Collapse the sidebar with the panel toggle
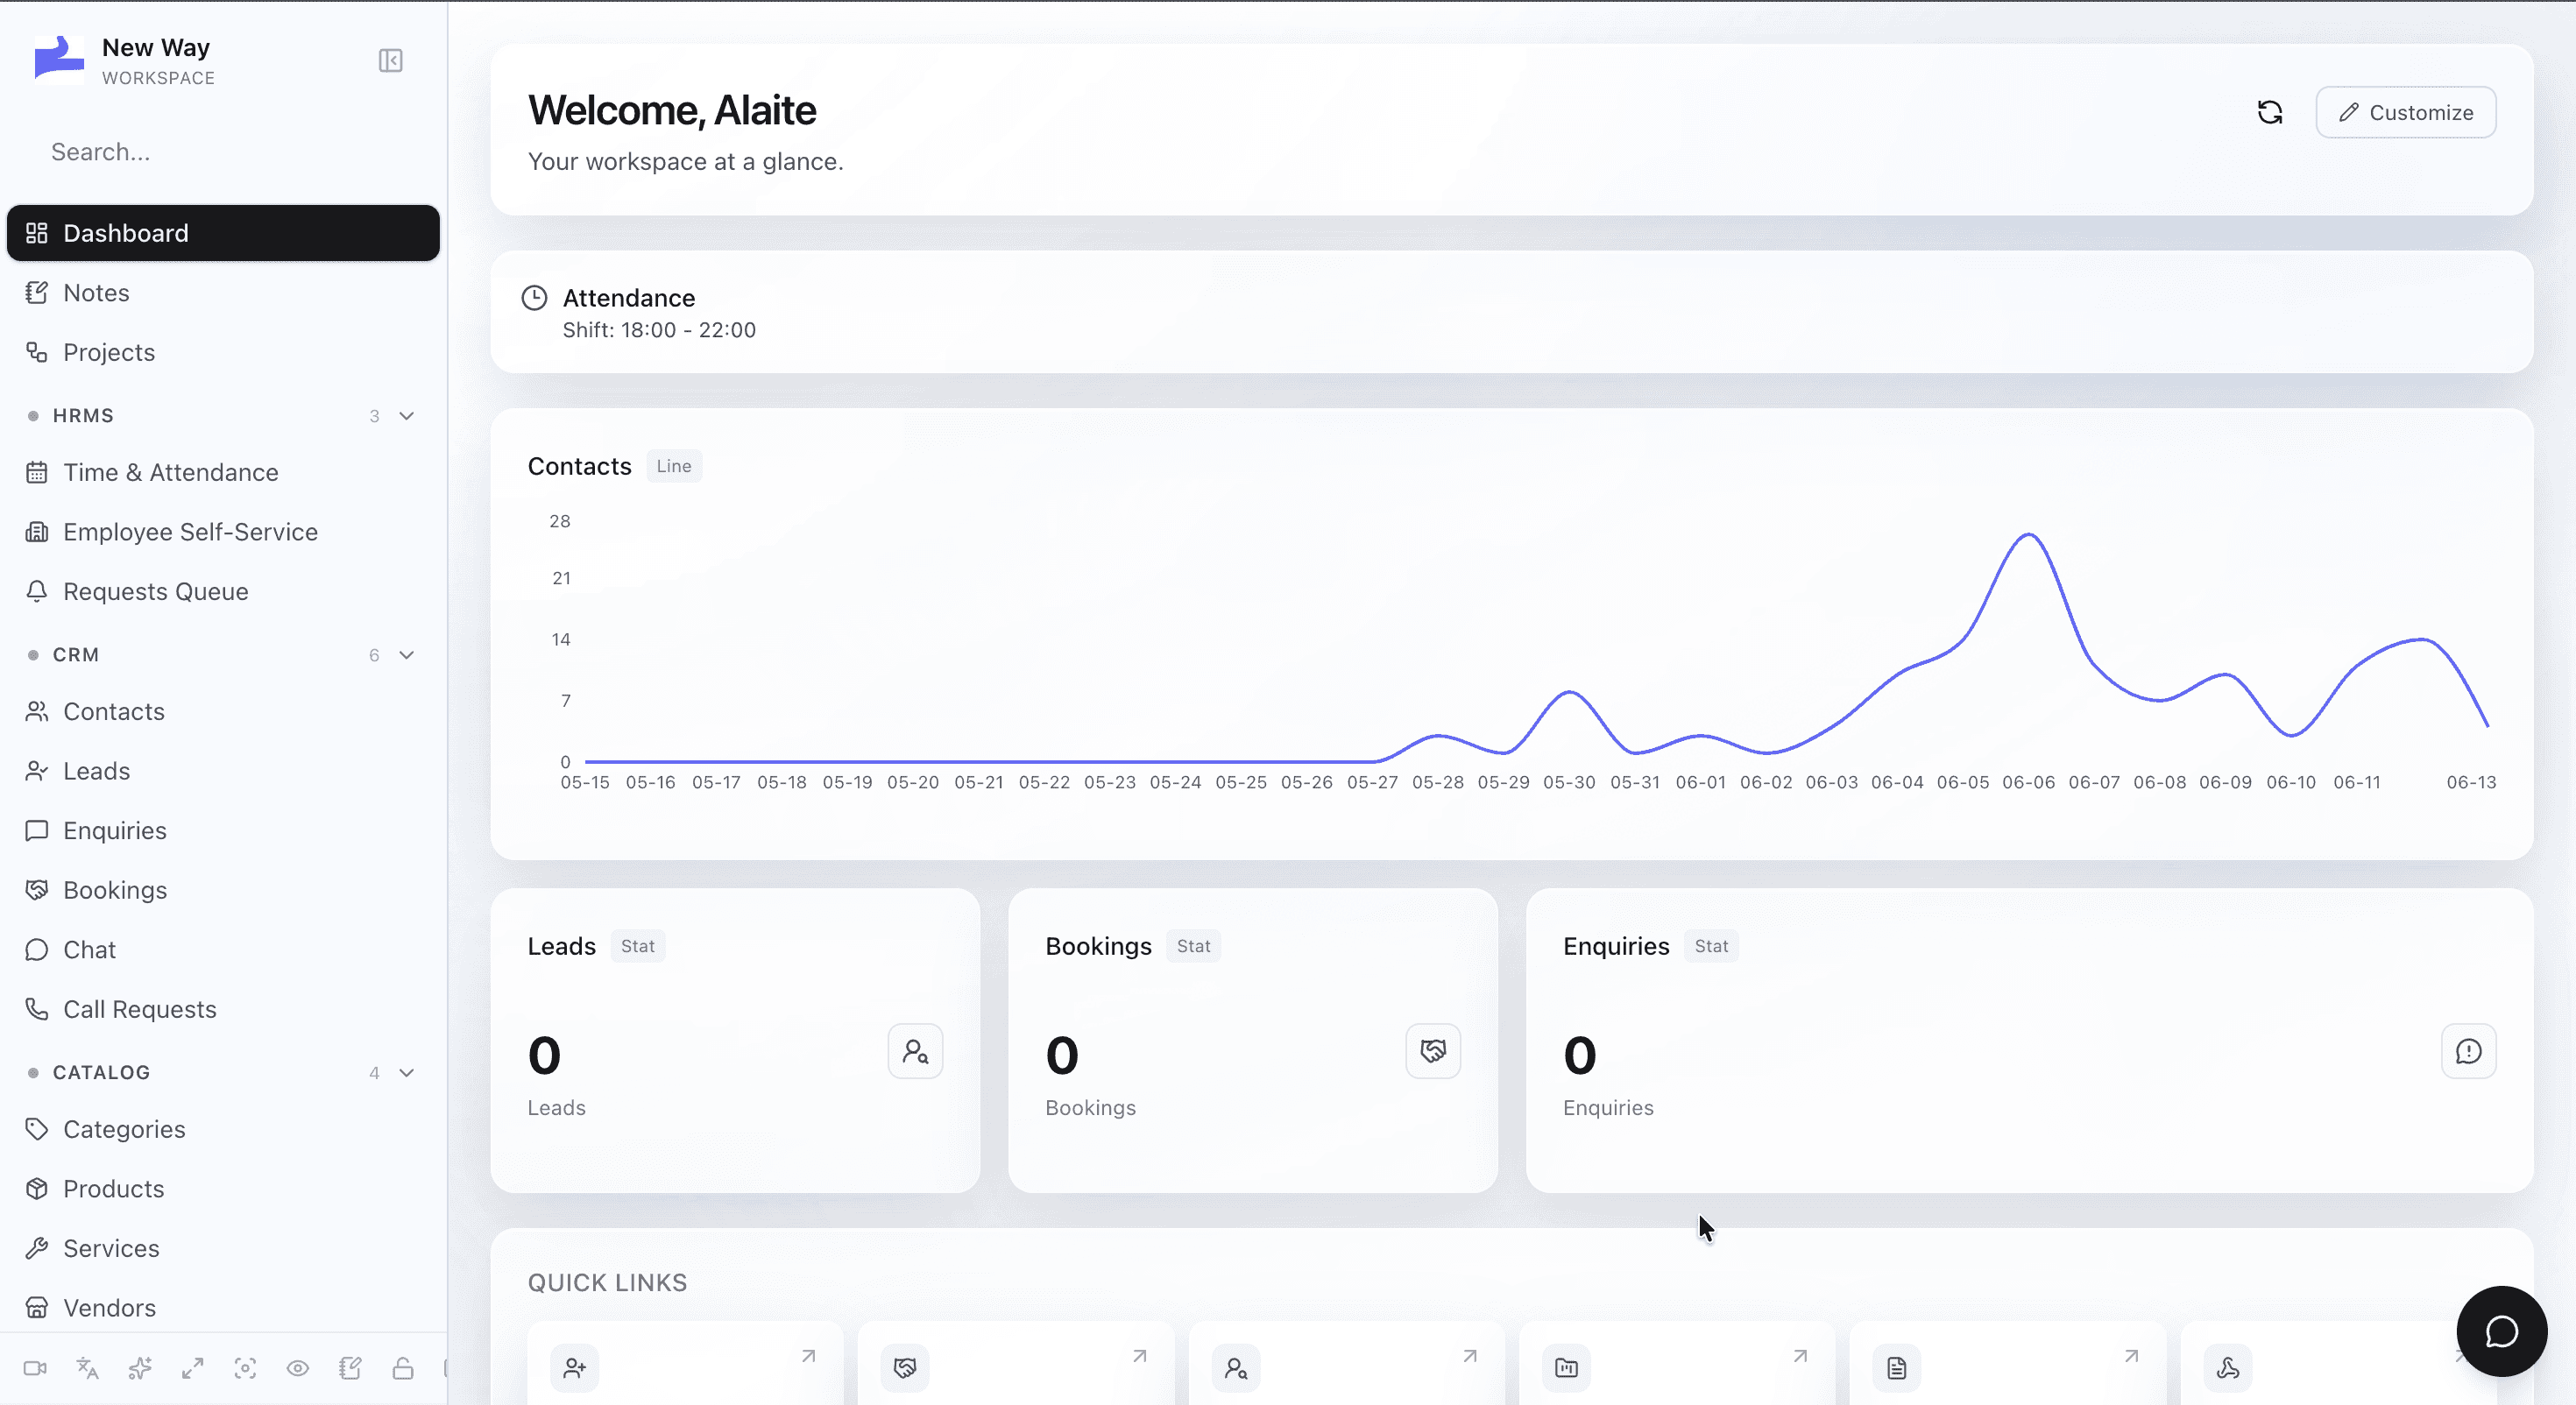The width and height of the screenshot is (2576, 1405). [x=391, y=61]
